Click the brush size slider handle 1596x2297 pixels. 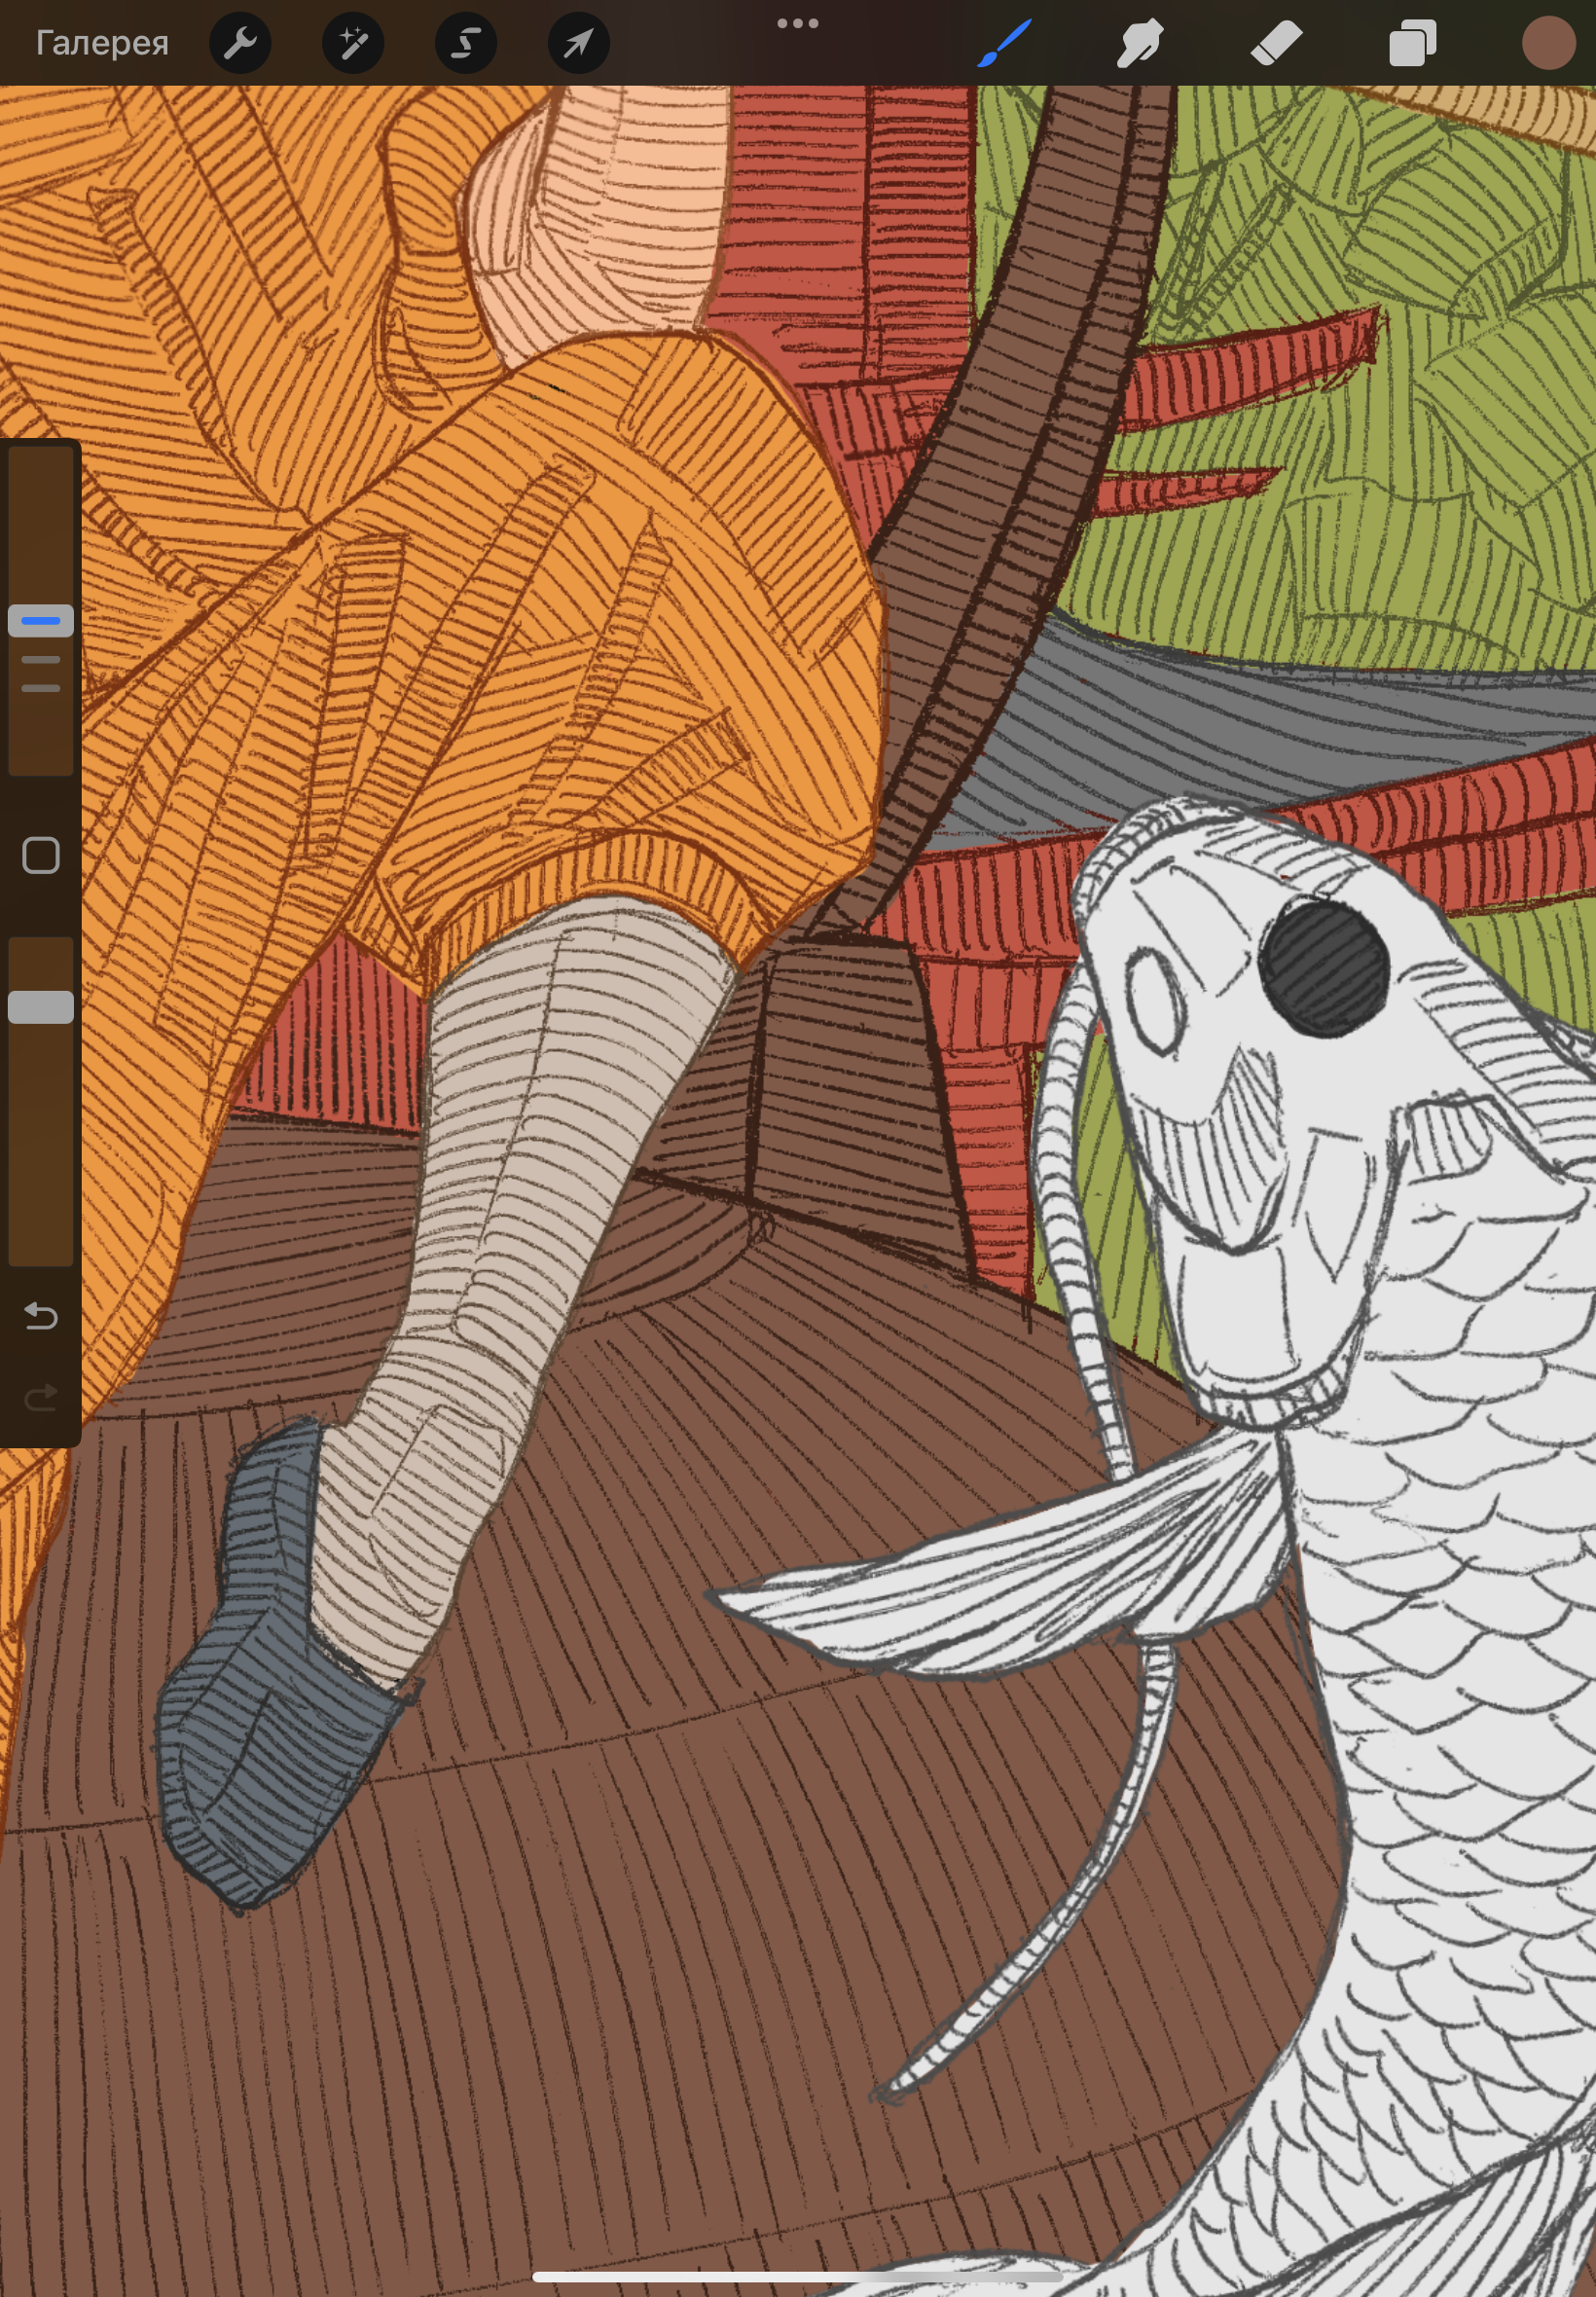pos(41,621)
